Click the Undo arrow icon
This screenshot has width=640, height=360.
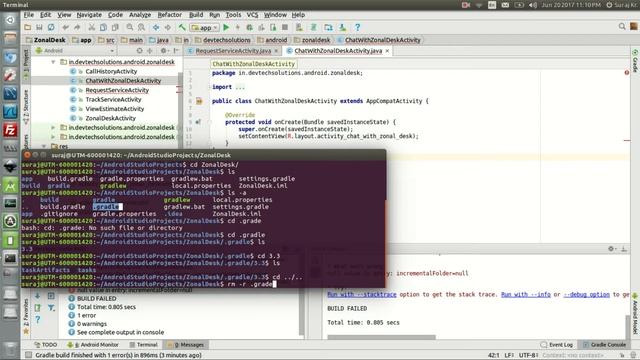point(65,27)
